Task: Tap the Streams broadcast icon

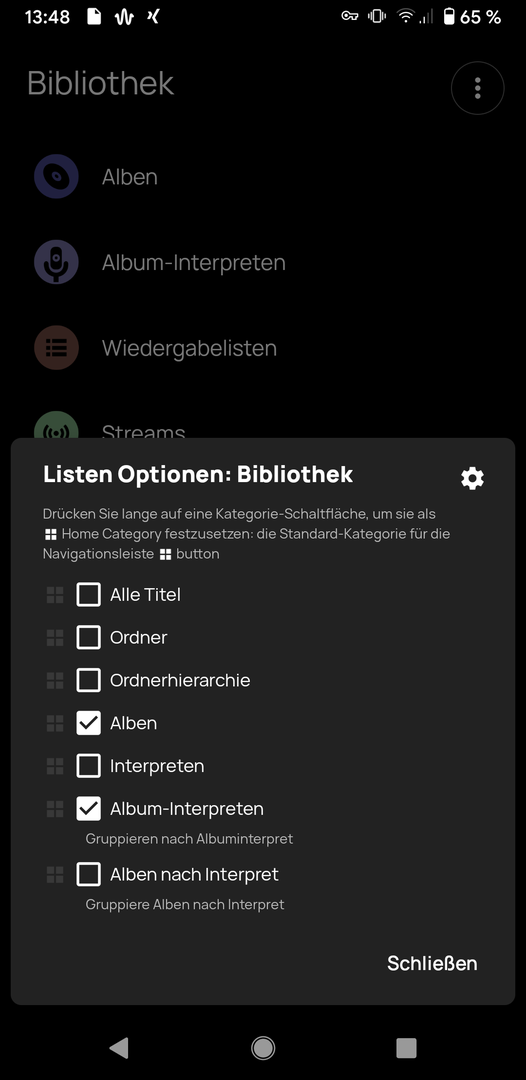Action: pos(56,426)
